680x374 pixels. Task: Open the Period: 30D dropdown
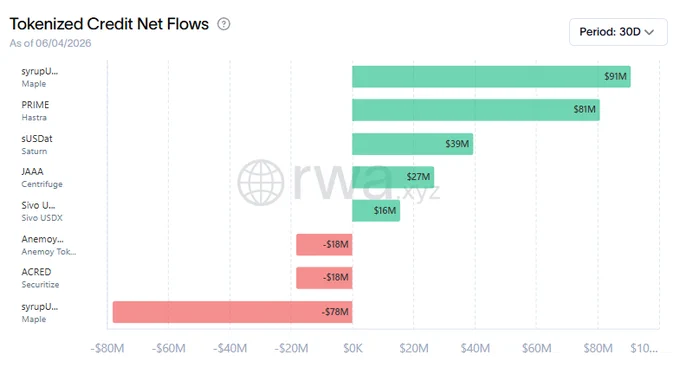coord(618,32)
